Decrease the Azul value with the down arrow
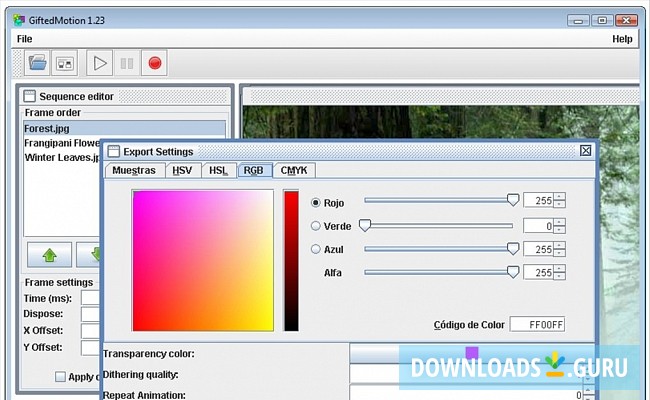The image size is (650, 400). pos(560,253)
